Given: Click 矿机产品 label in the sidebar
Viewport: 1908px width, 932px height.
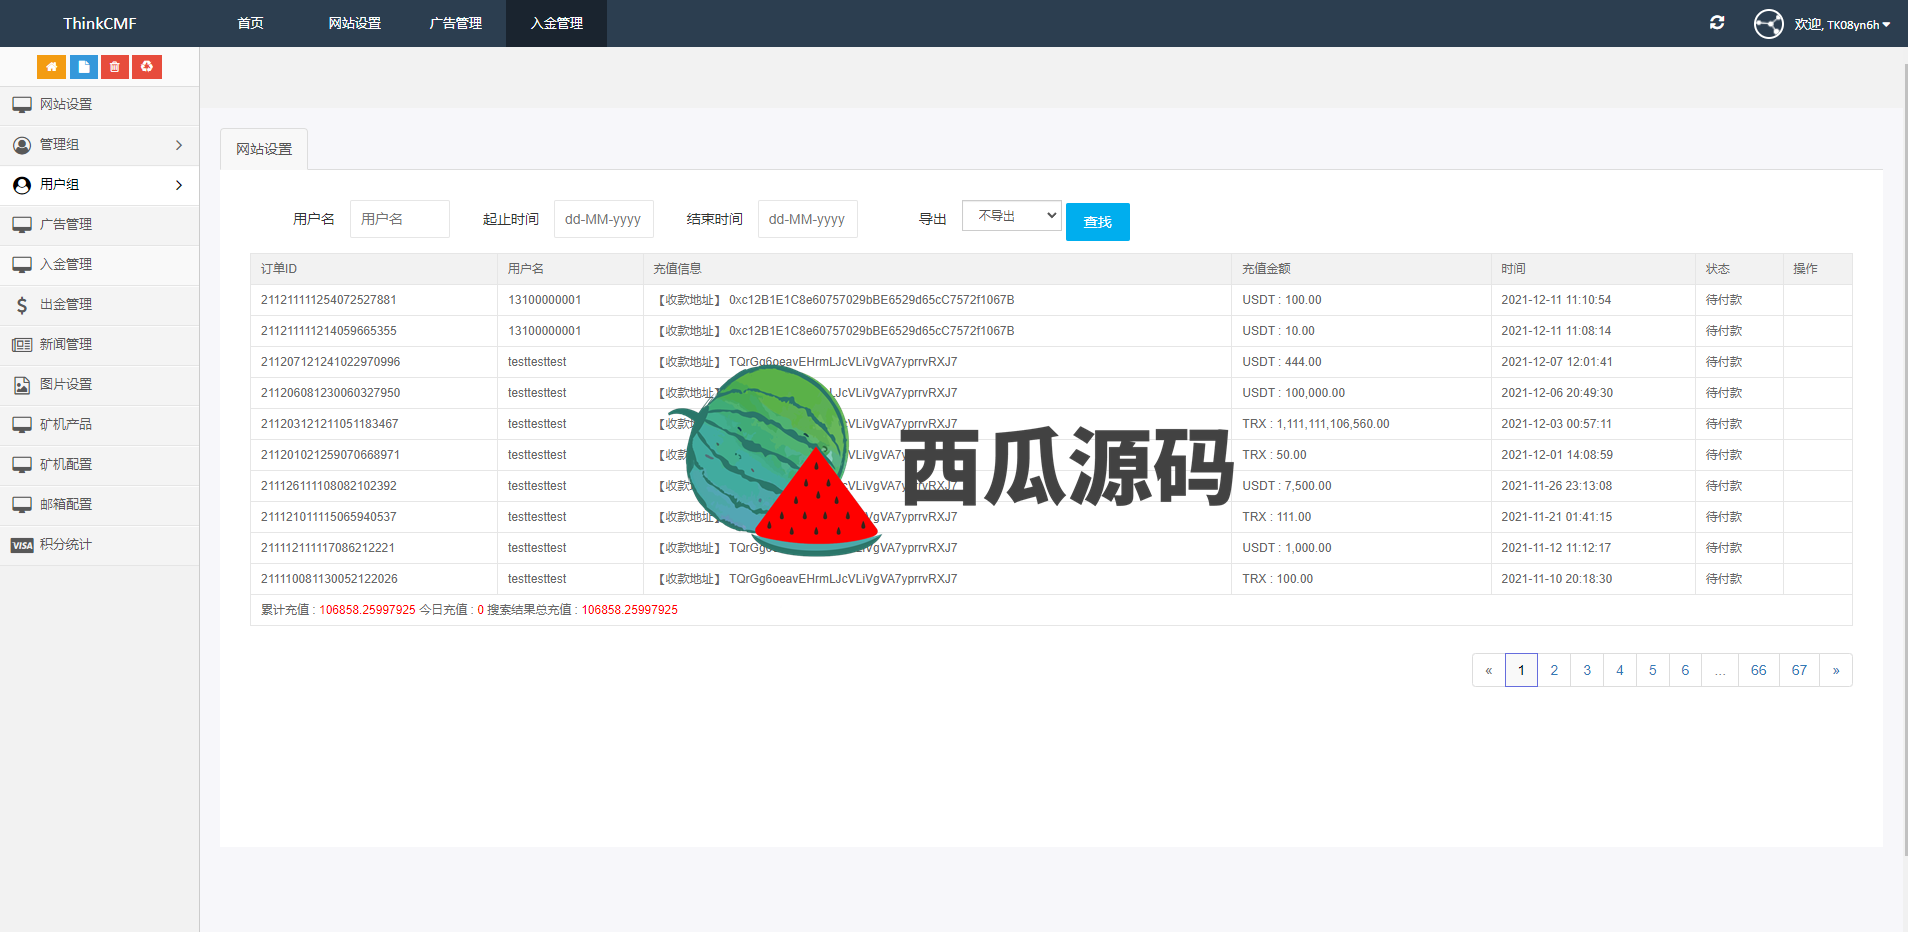Looking at the screenshot, I should (66, 424).
